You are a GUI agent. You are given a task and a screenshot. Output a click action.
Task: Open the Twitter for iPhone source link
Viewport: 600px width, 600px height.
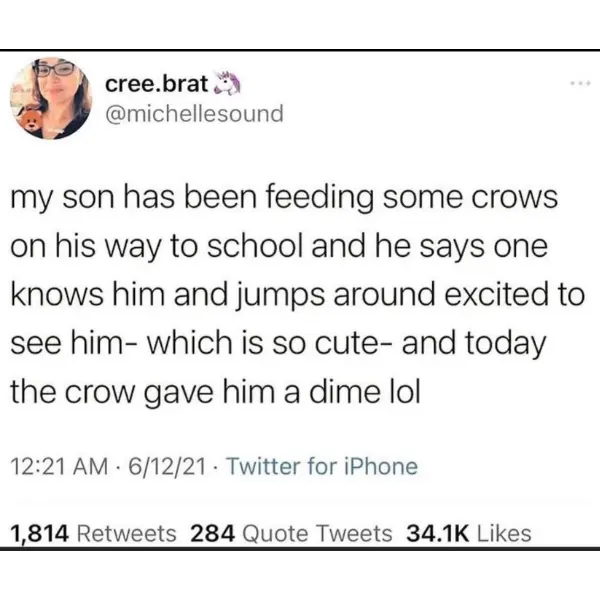[x=320, y=466]
